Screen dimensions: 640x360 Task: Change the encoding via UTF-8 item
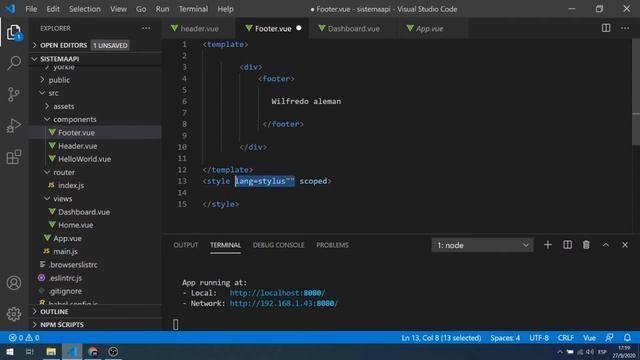539,338
